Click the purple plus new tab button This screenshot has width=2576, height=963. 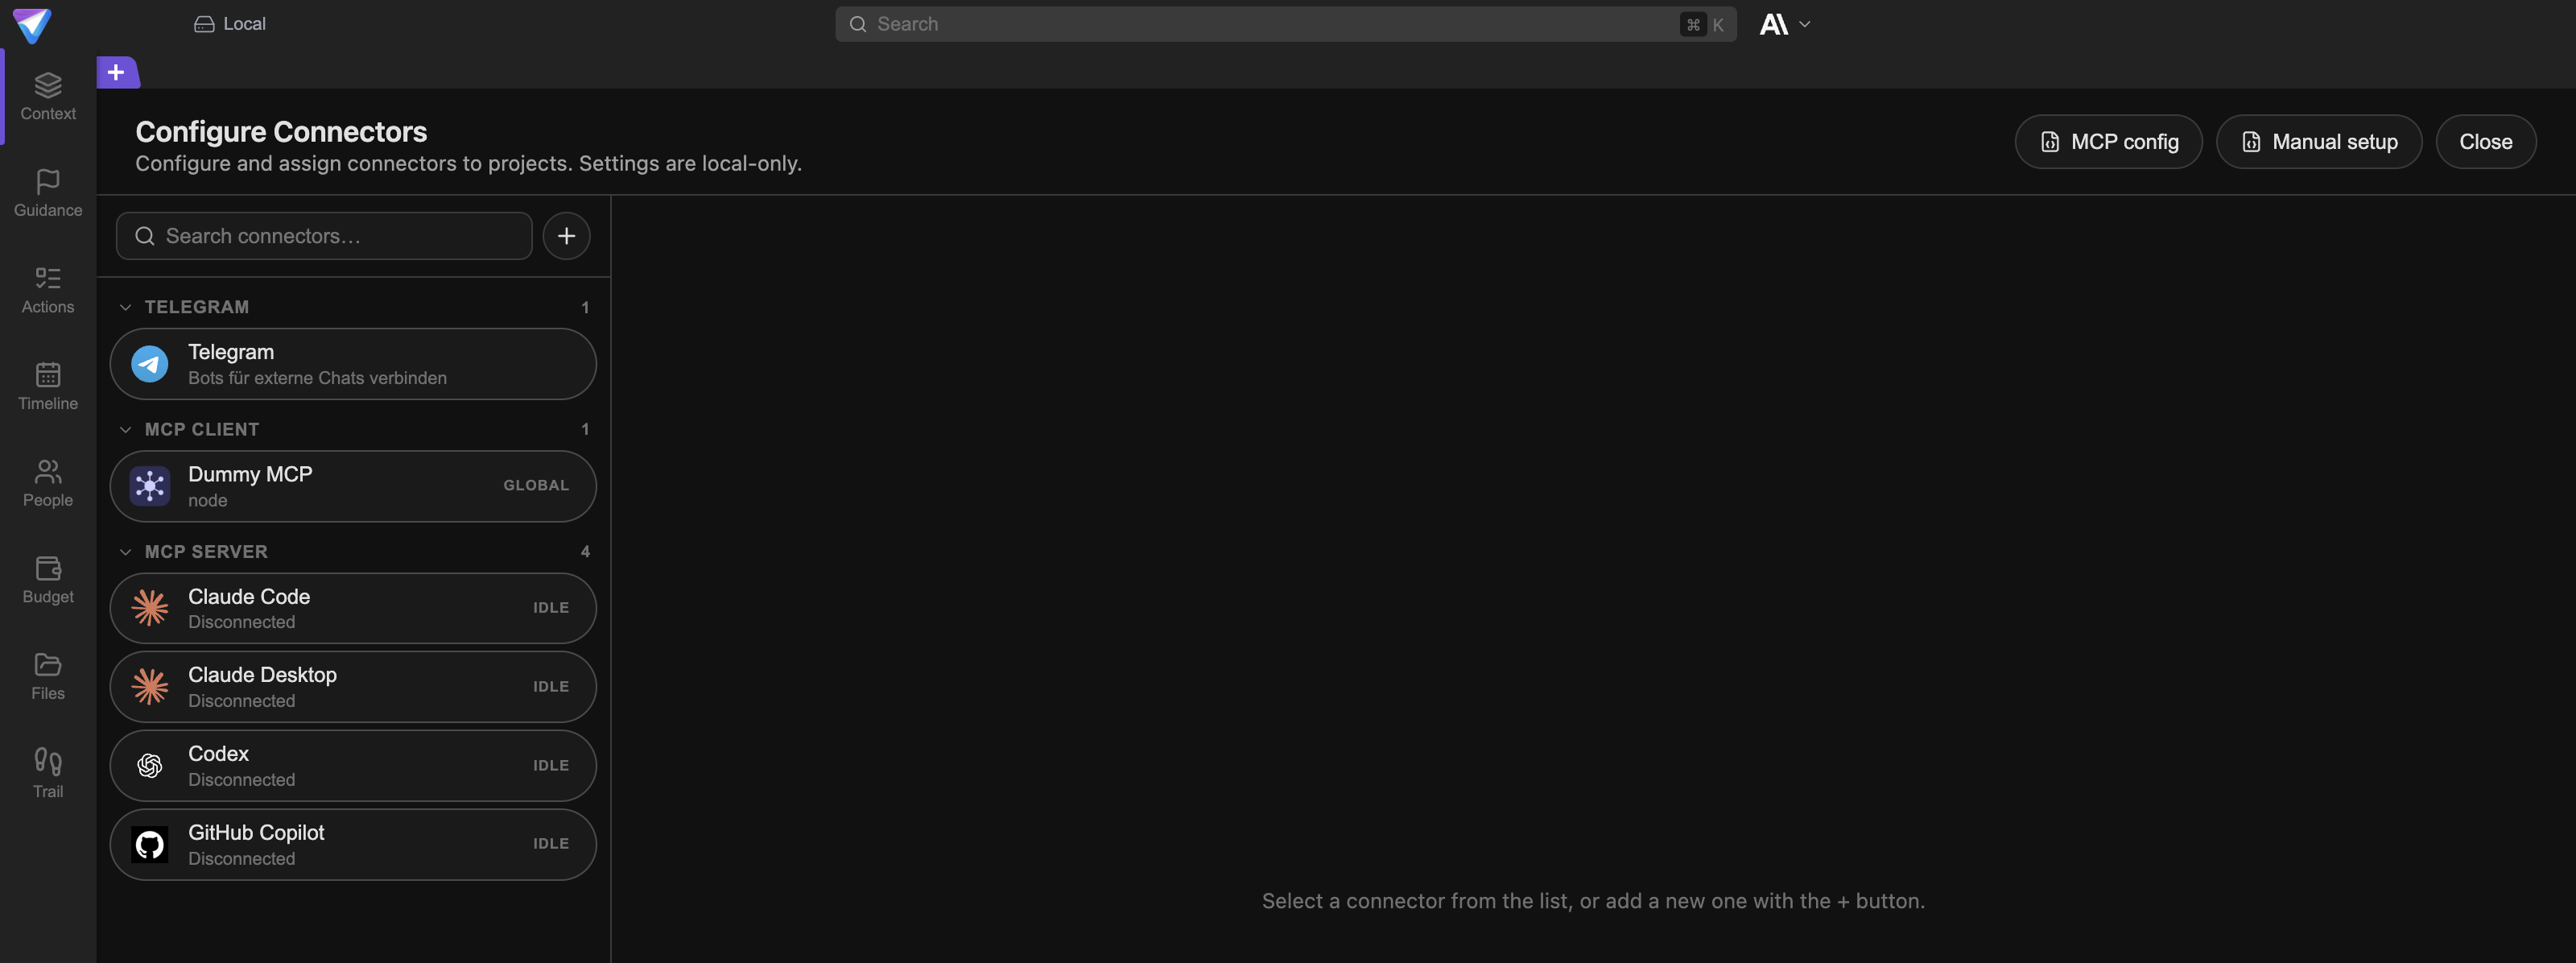pos(117,72)
